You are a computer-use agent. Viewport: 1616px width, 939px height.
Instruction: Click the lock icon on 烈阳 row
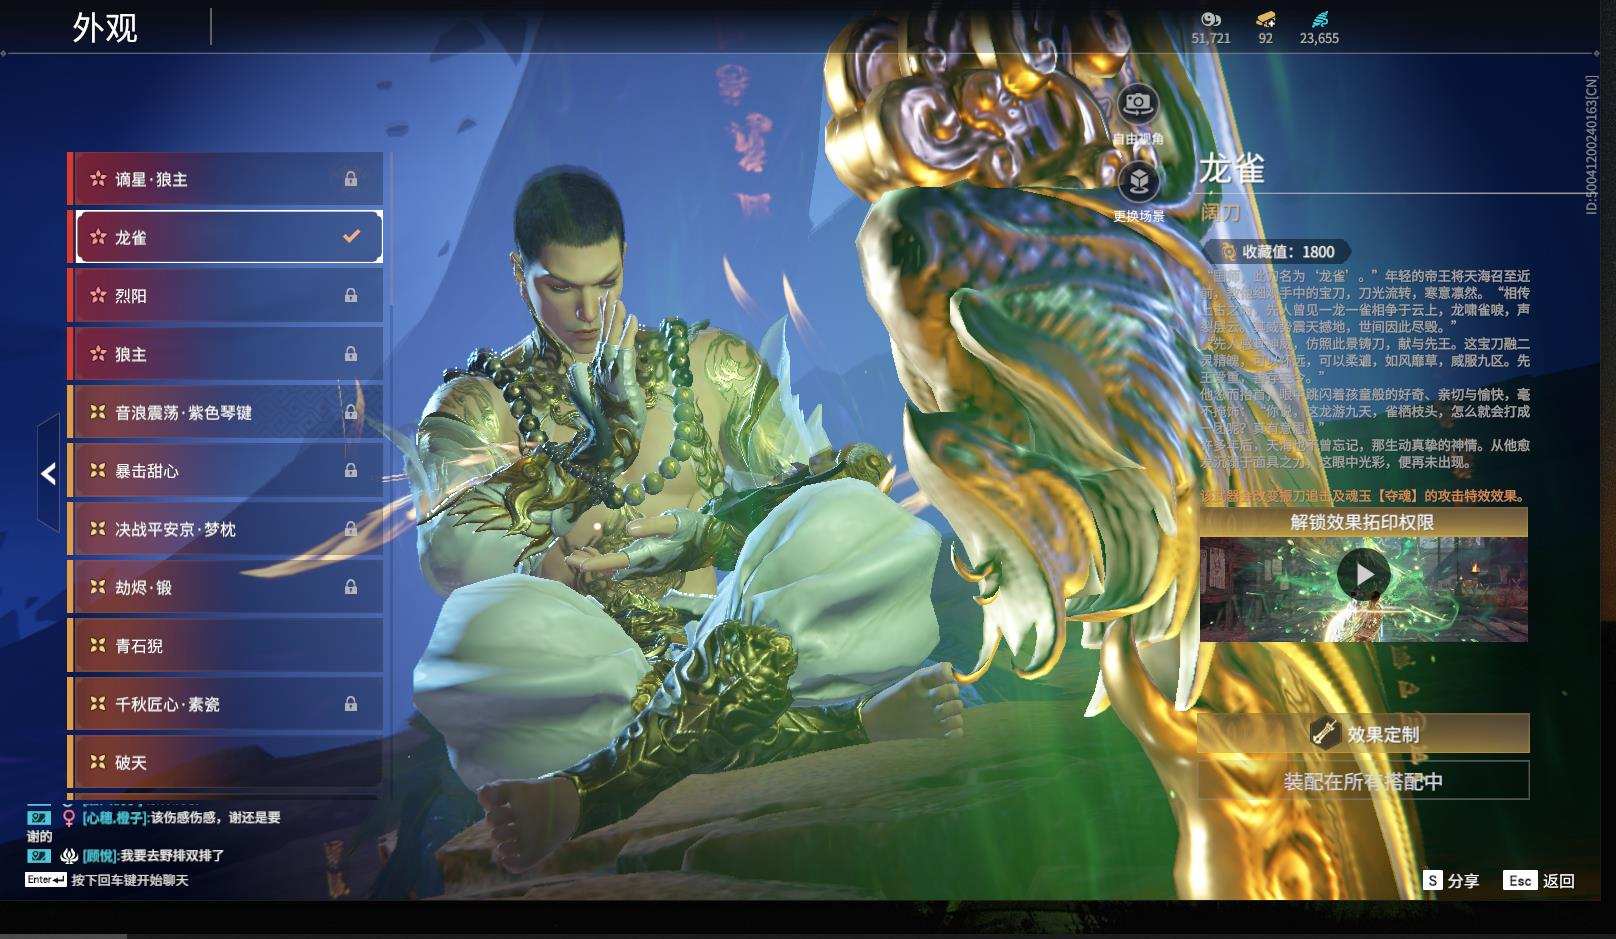click(351, 295)
